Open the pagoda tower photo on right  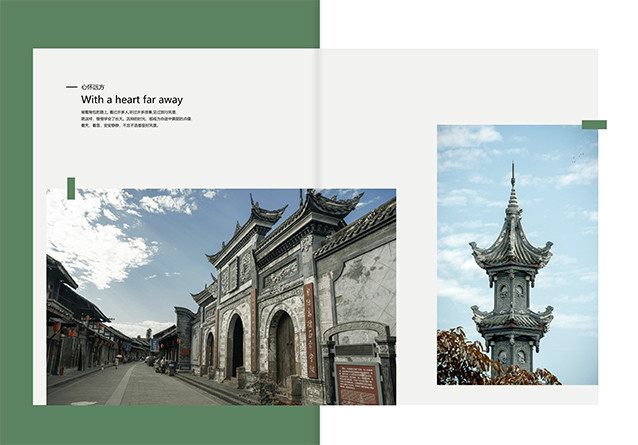(517, 254)
